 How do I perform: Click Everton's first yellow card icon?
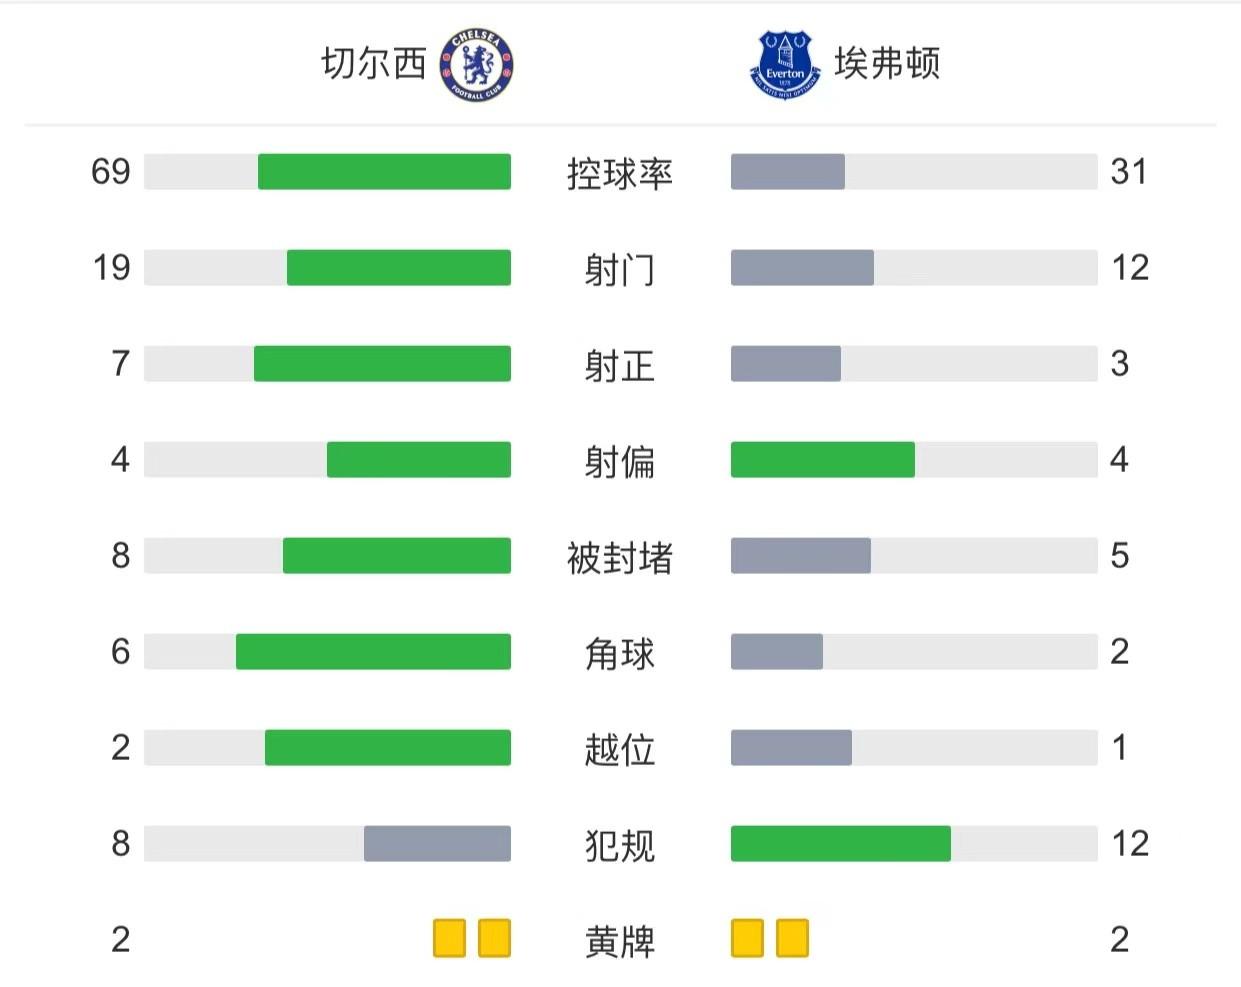747,939
